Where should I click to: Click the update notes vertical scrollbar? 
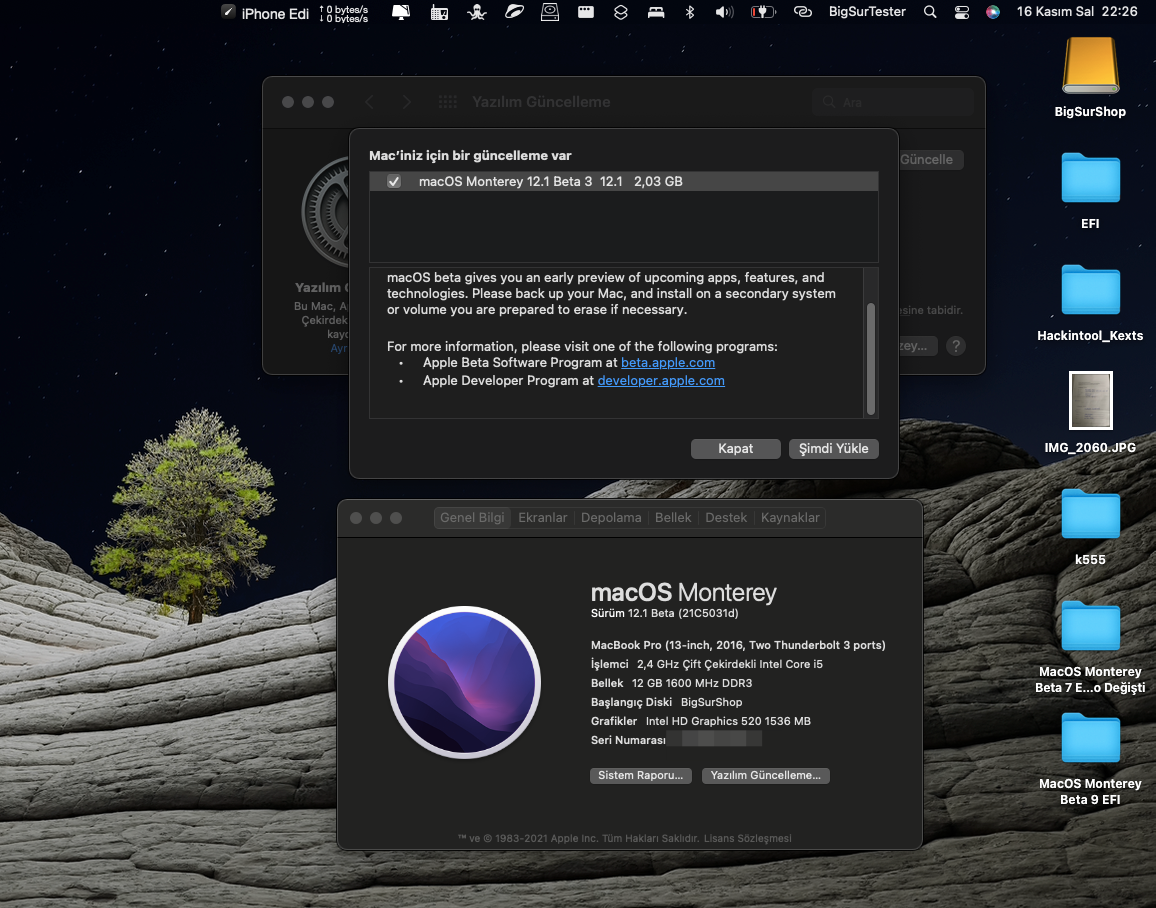point(871,358)
